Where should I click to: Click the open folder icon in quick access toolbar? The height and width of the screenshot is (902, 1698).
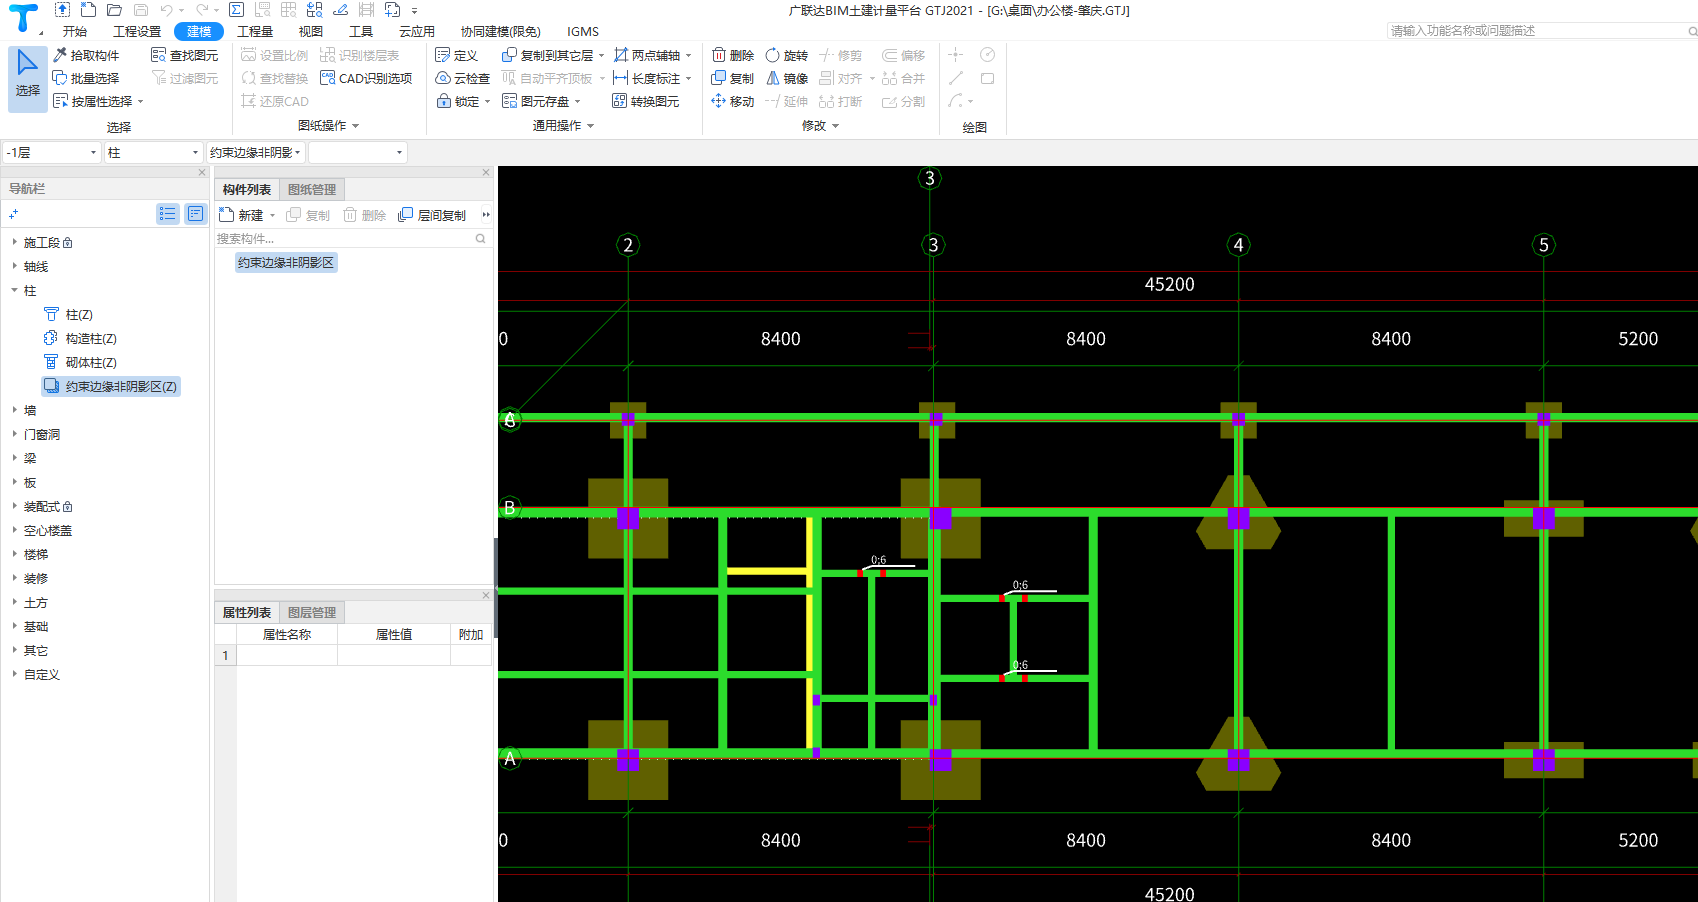point(114,10)
